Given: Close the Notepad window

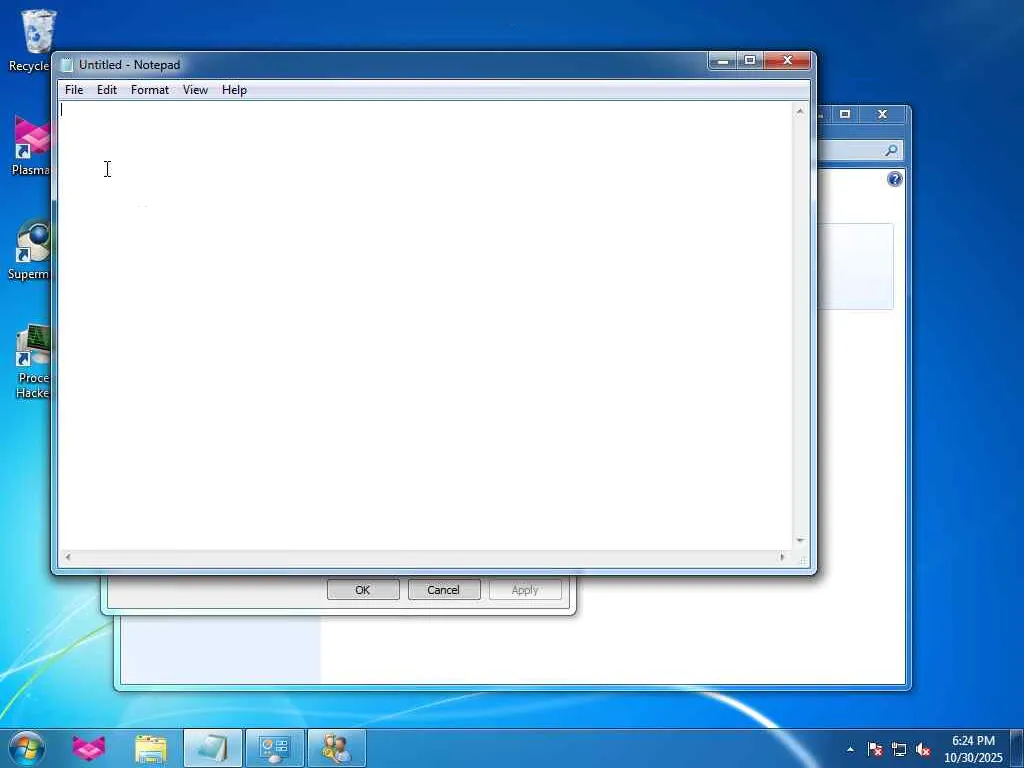Looking at the screenshot, I should coord(787,61).
